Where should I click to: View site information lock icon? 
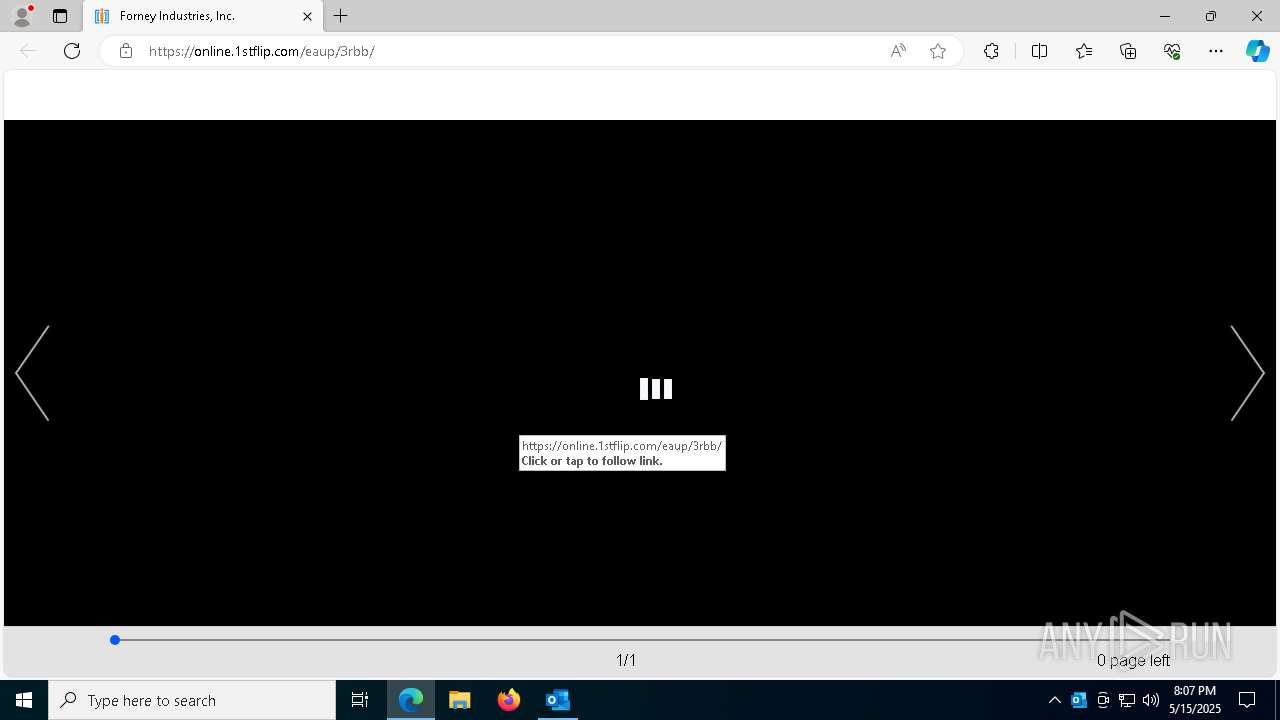pyautogui.click(x=125, y=51)
